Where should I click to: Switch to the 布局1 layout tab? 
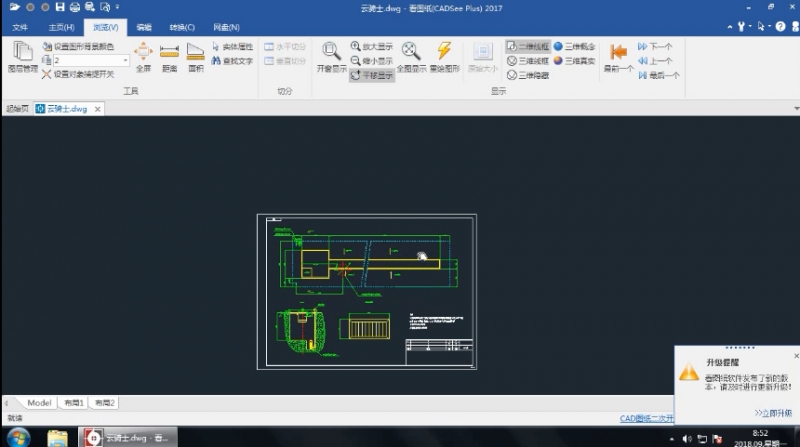pyautogui.click(x=74, y=403)
